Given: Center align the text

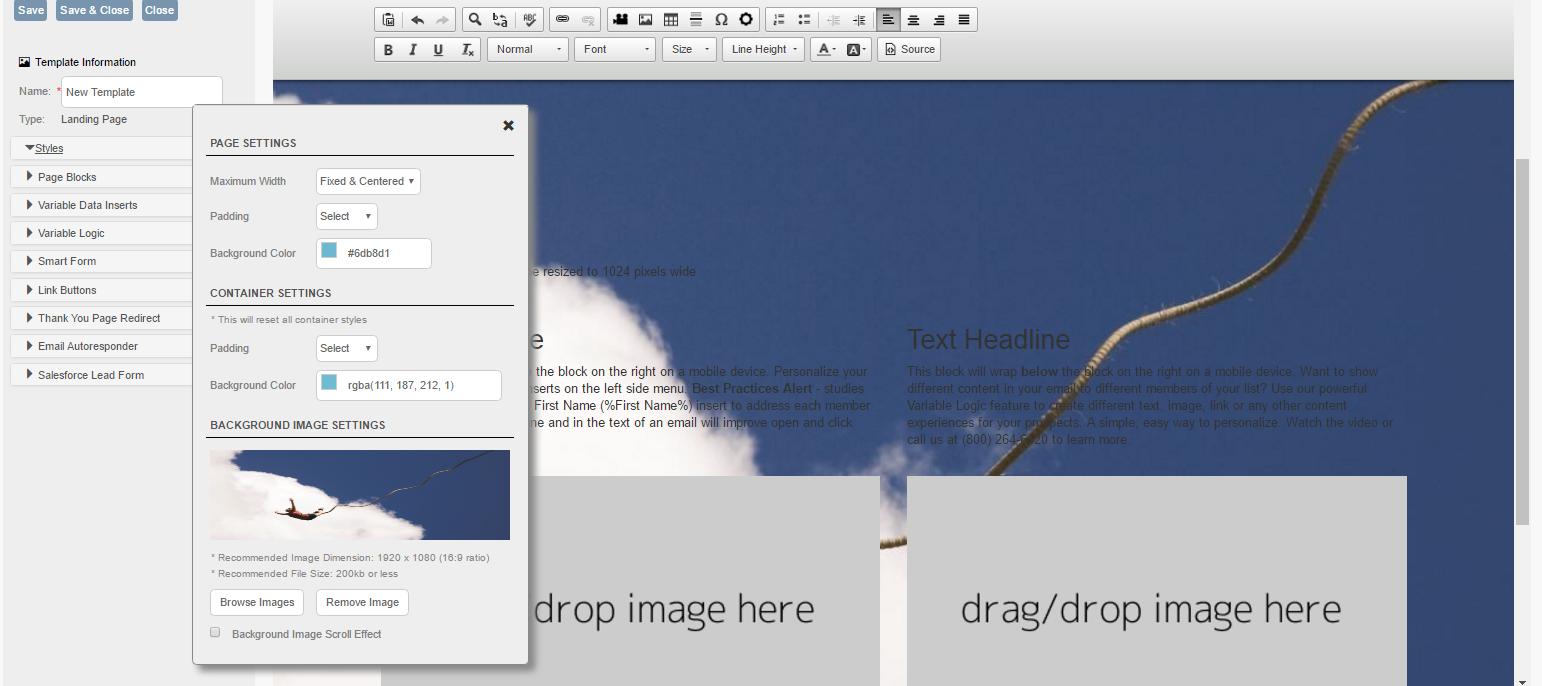Looking at the screenshot, I should 913,20.
